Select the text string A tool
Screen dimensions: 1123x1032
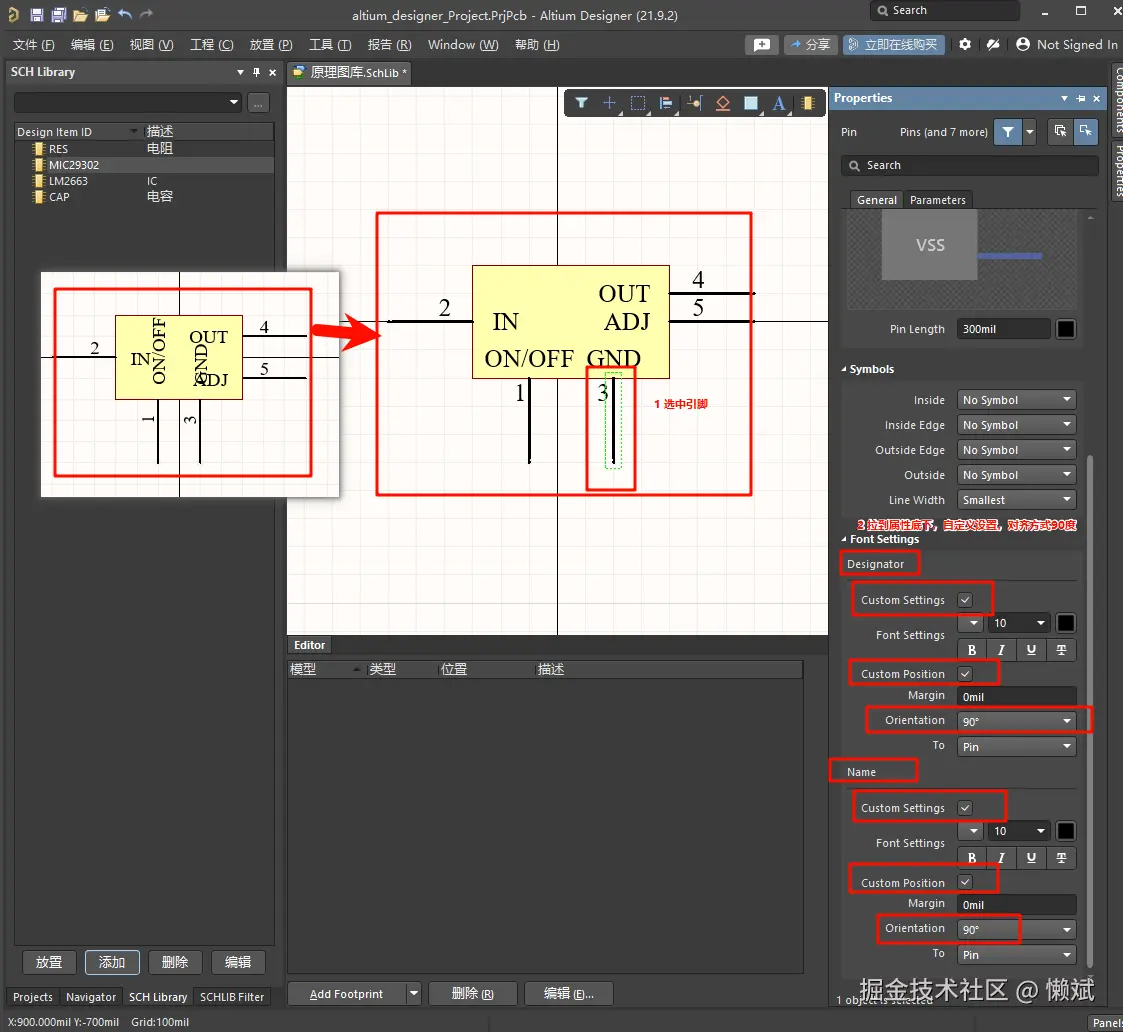779,103
